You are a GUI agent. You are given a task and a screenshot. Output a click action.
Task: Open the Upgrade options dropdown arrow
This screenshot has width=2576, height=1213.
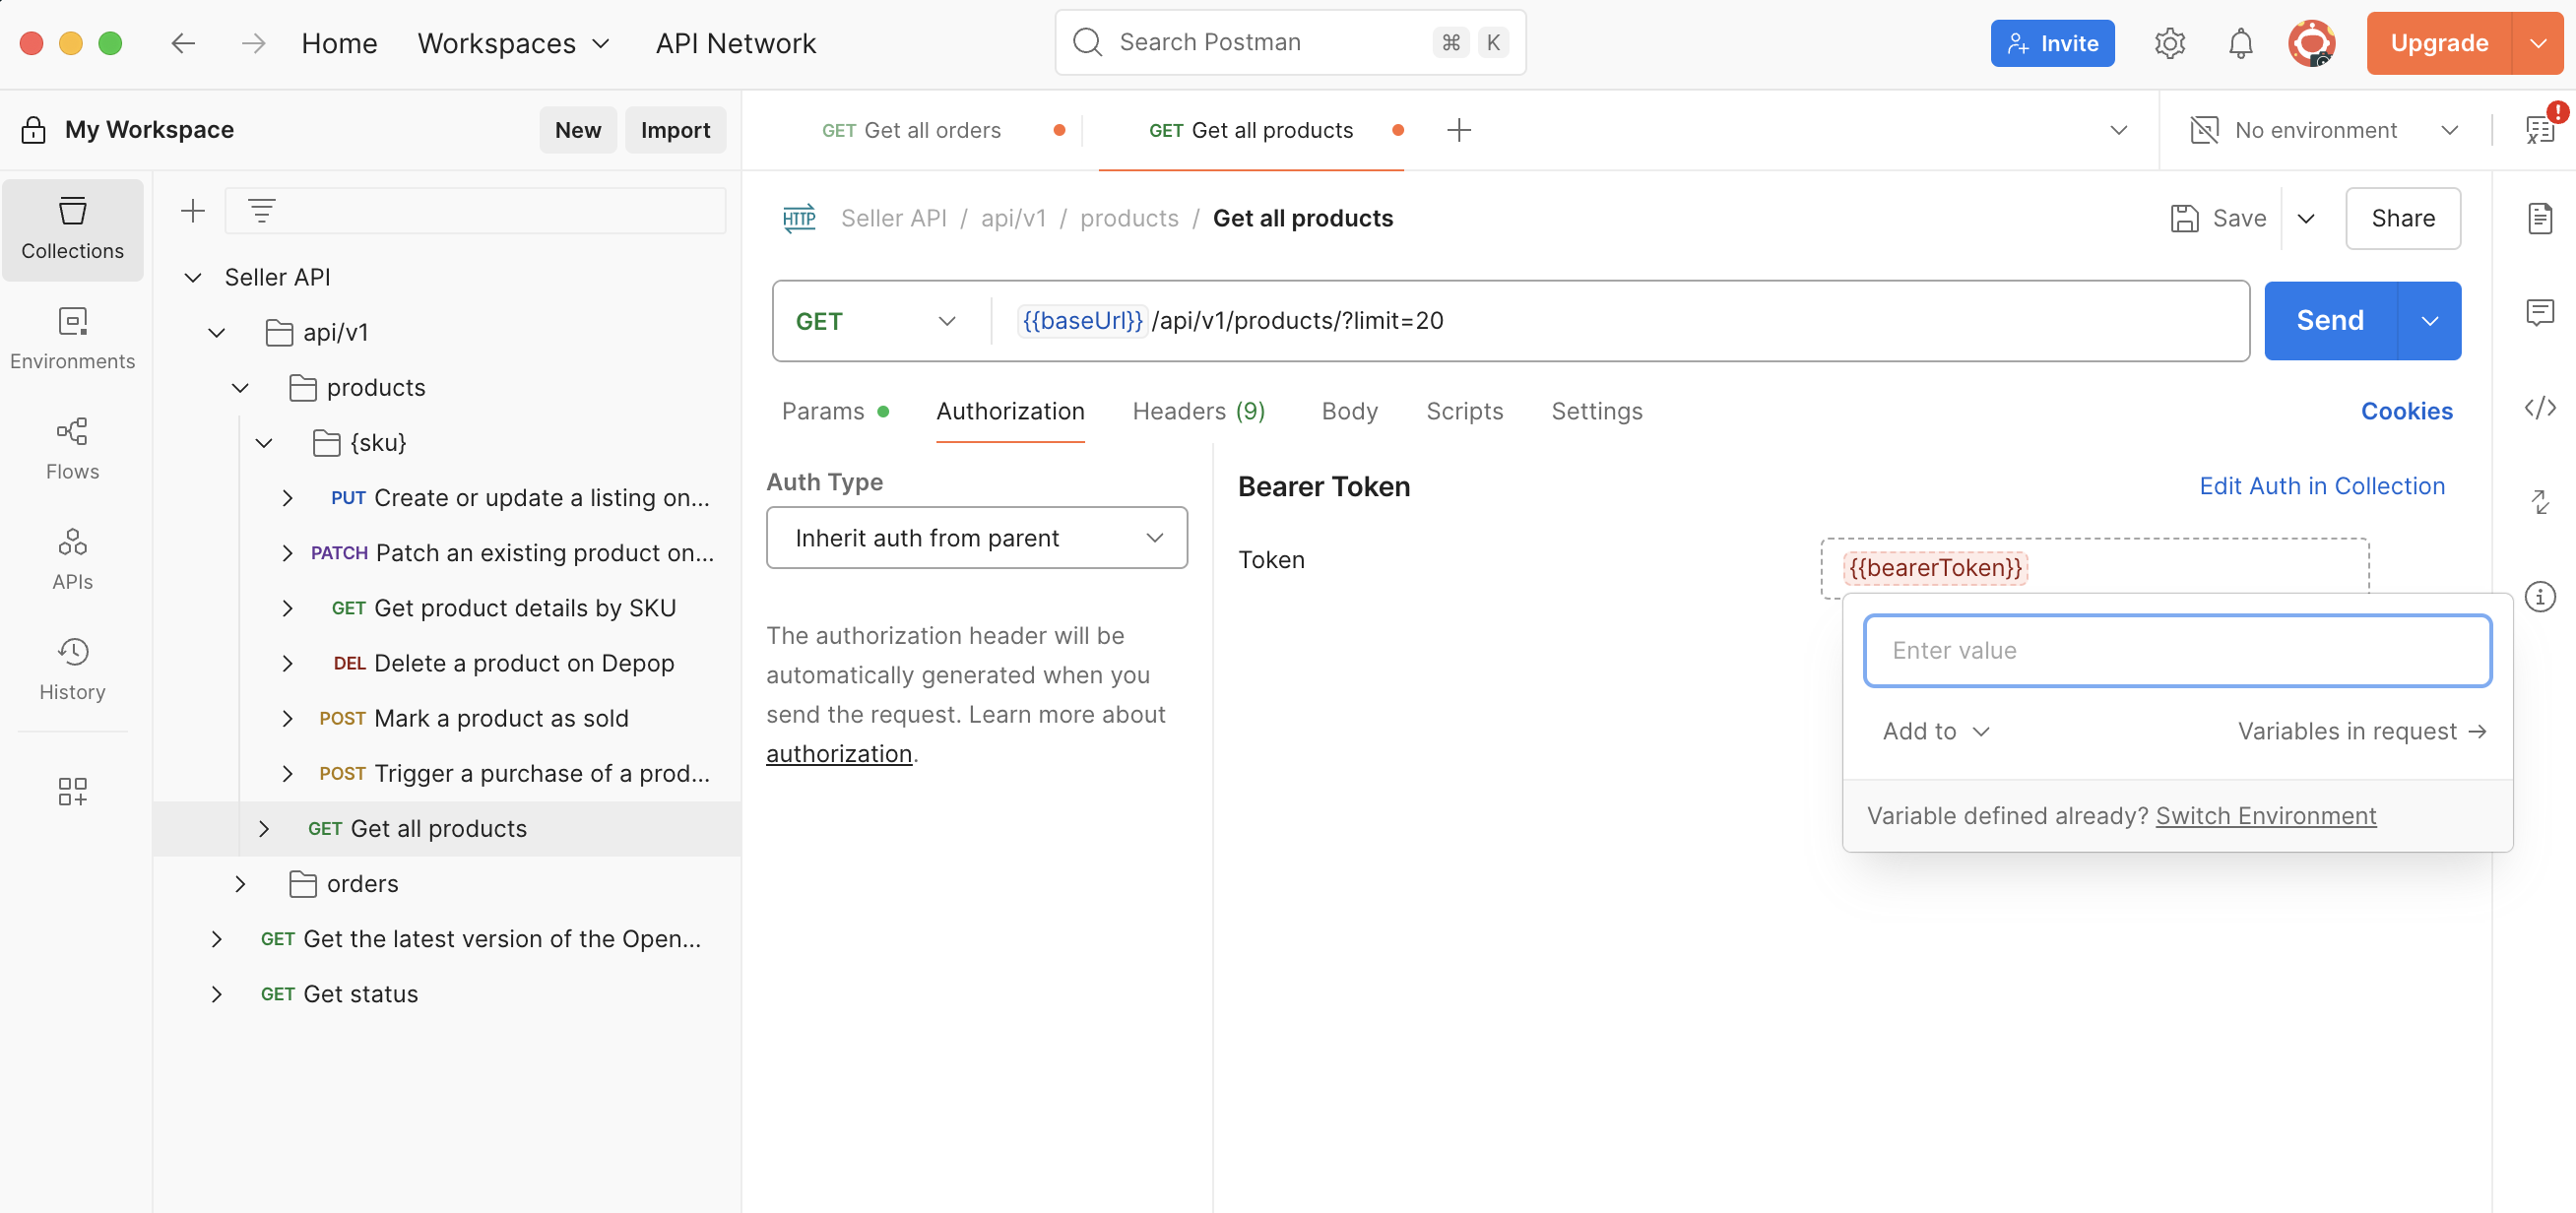(x=2537, y=43)
